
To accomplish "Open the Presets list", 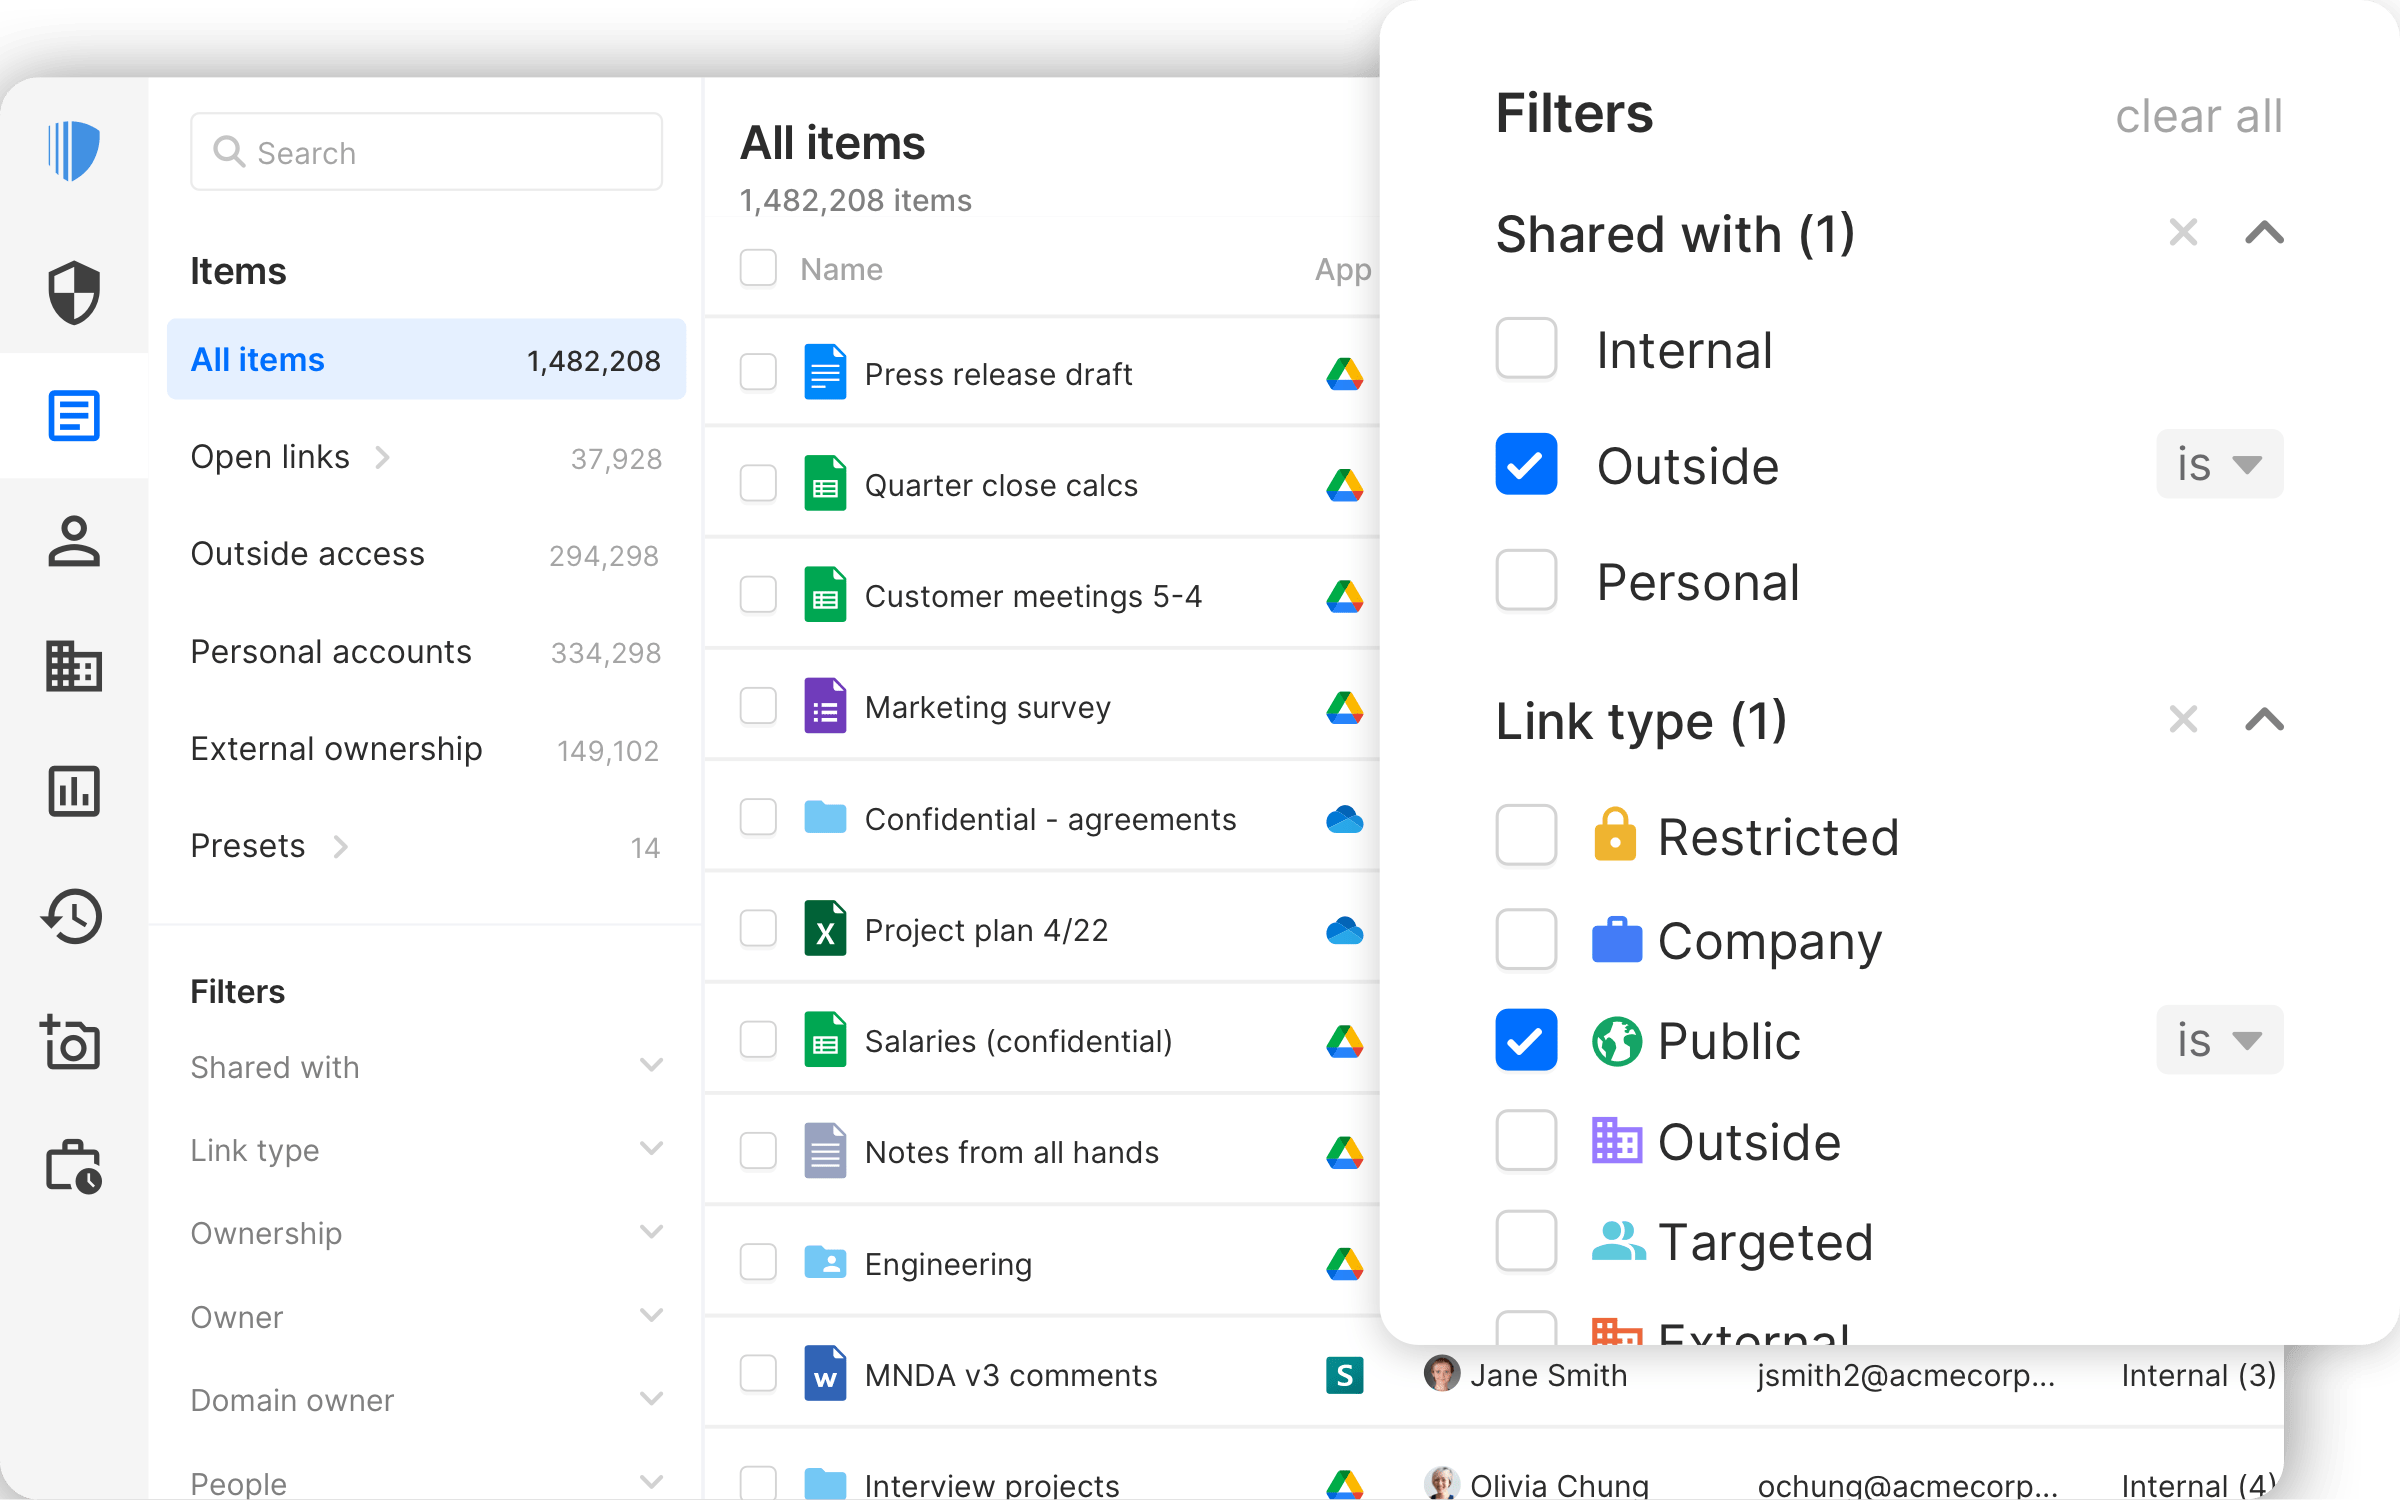I will point(248,845).
